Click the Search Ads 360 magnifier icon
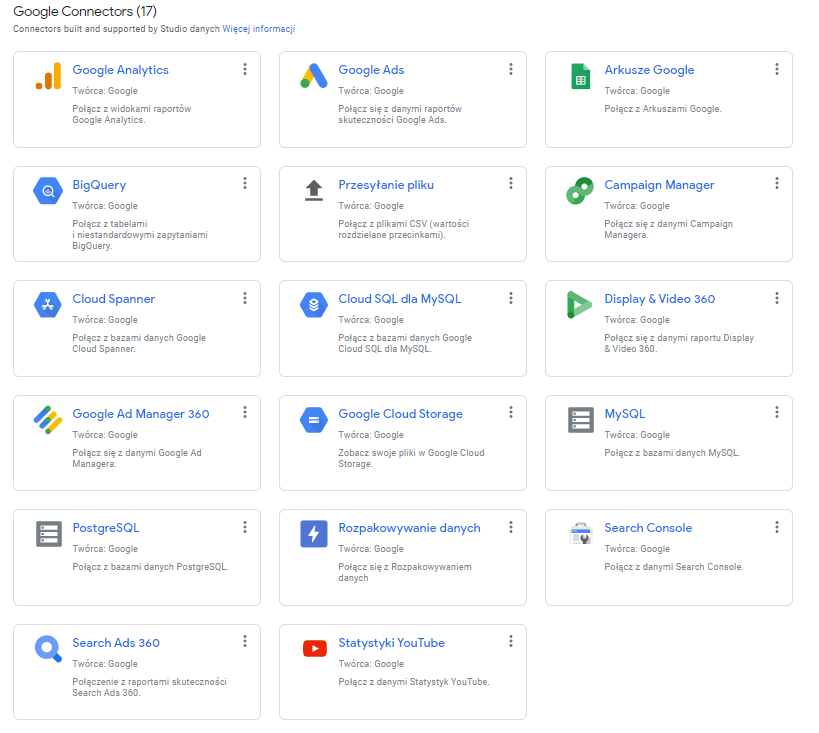Image resolution: width=819 pixels, height=733 pixels. [x=48, y=649]
